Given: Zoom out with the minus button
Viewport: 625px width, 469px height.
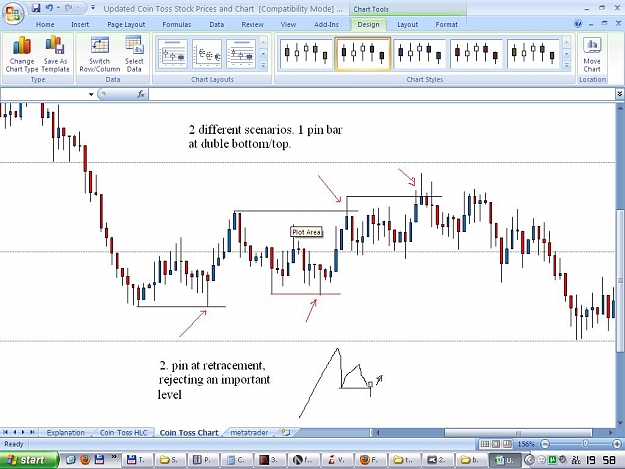Looking at the screenshot, I should [x=545, y=444].
